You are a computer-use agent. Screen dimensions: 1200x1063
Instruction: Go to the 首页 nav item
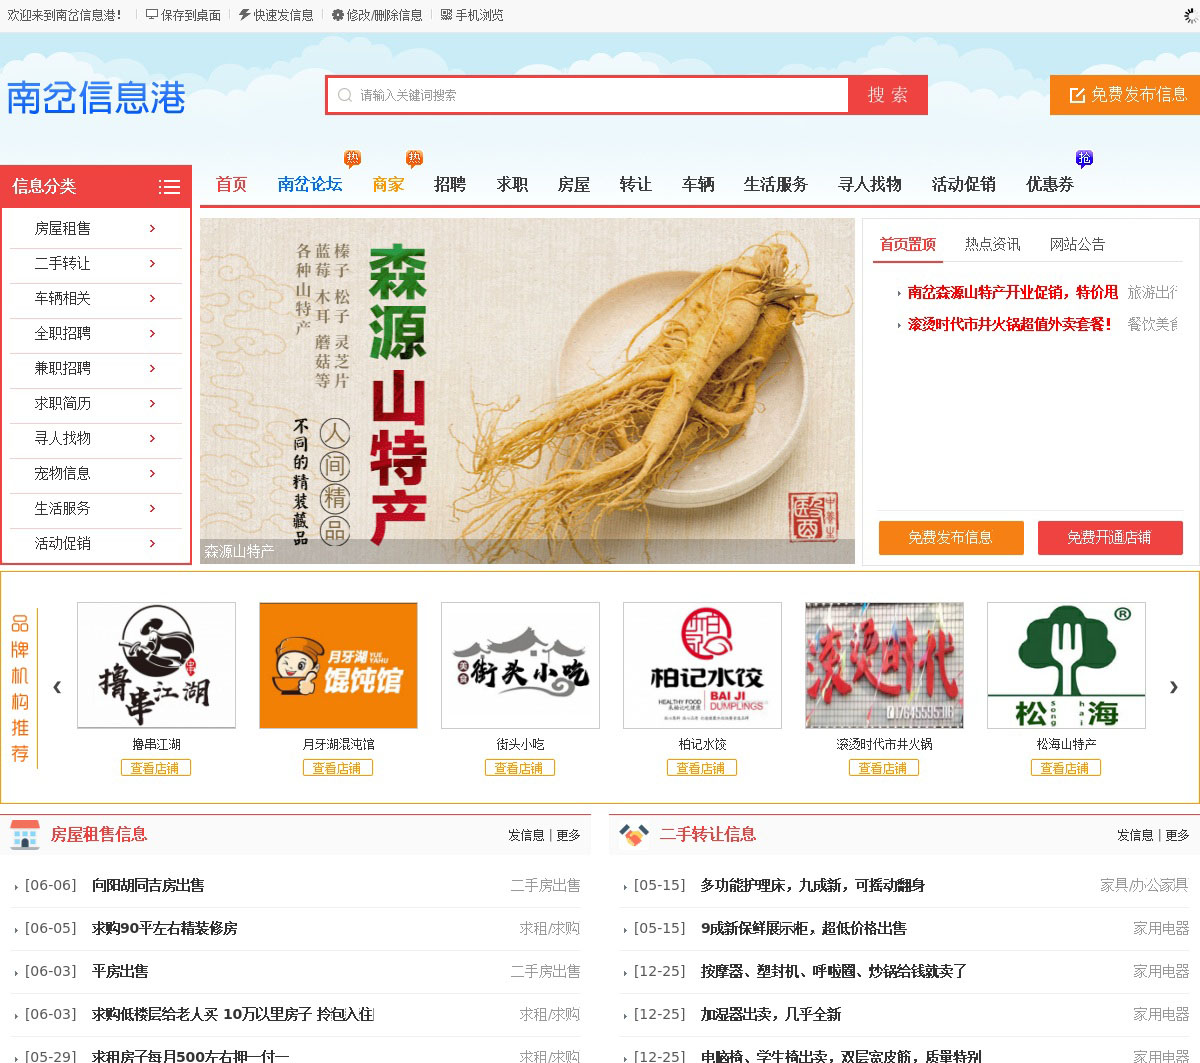coord(231,185)
